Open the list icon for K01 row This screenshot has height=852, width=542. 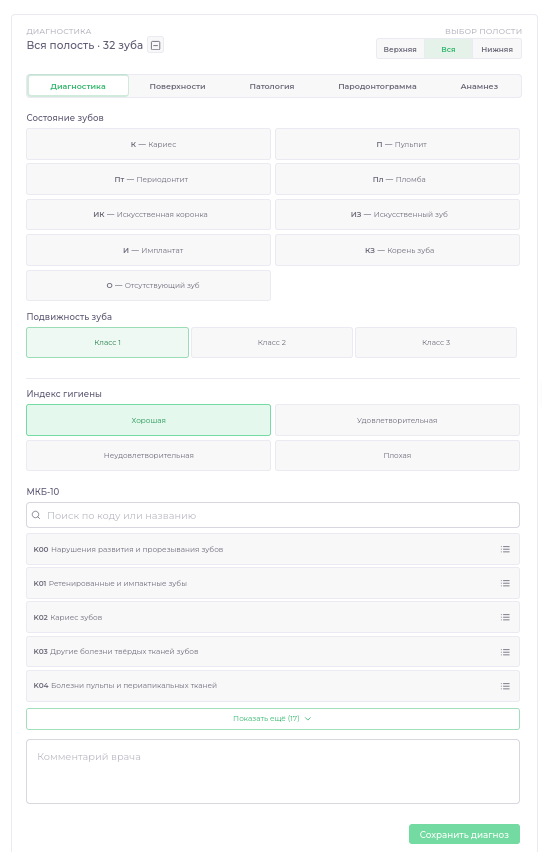tap(505, 583)
